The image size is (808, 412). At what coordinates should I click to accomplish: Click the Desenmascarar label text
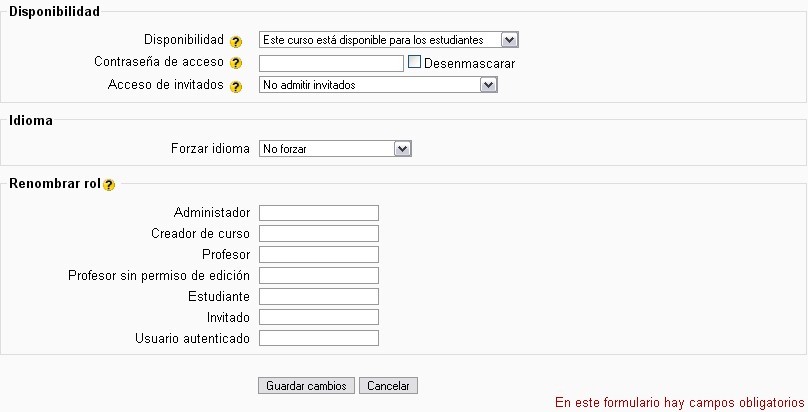coord(469,64)
